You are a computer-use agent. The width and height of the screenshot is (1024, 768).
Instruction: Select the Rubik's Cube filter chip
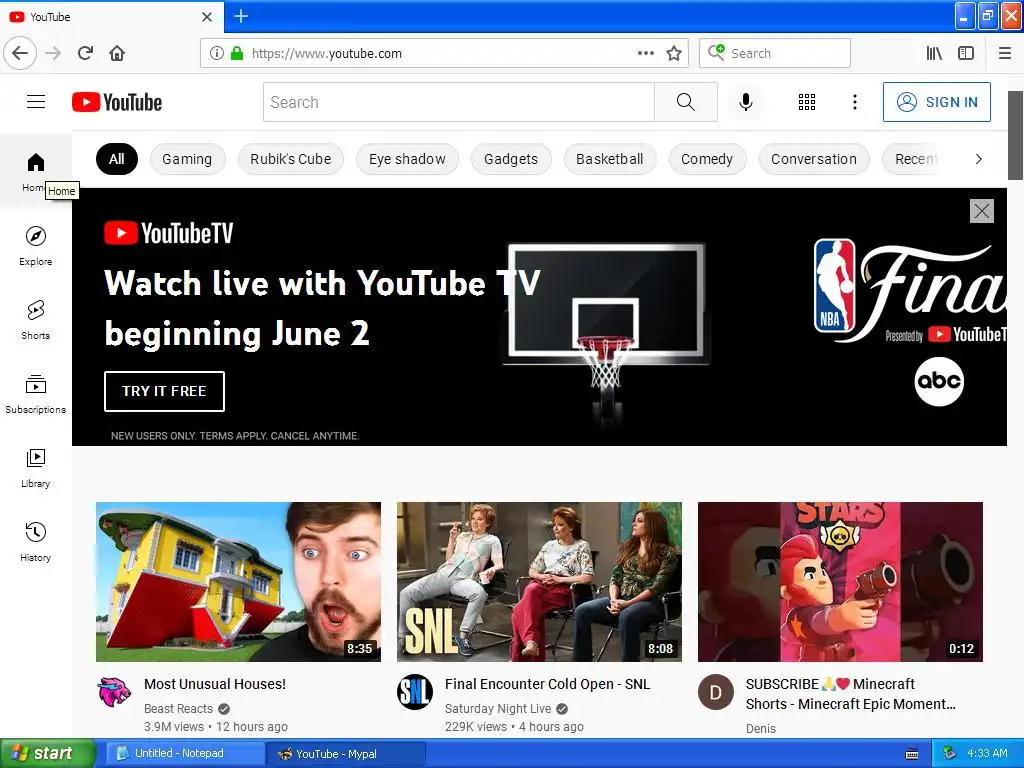(x=291, y=159)
